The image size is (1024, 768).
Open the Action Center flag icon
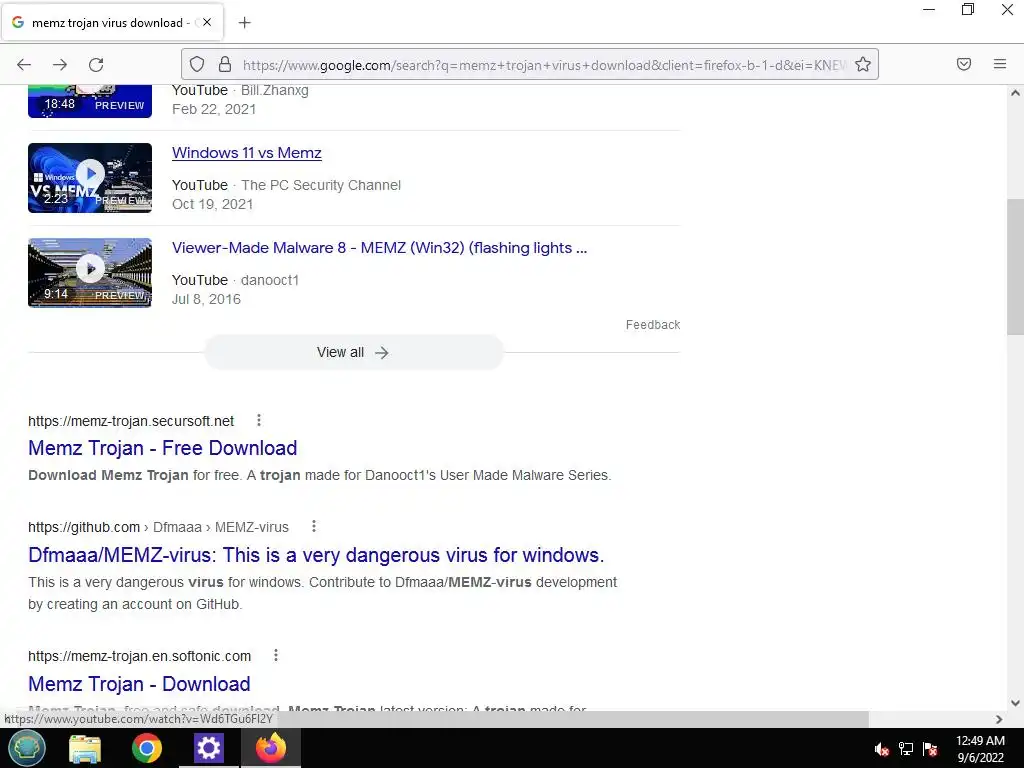pyautogui.click(x=930, y=749)
